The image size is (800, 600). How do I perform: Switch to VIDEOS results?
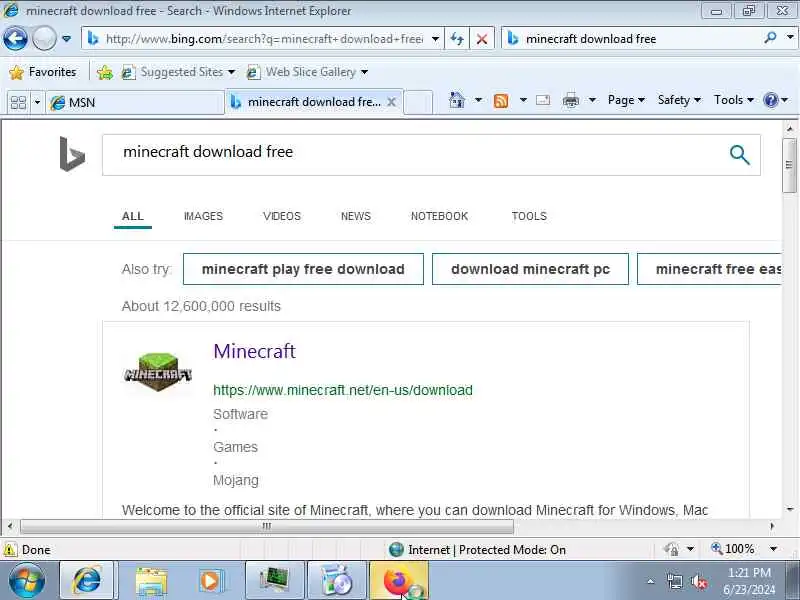(x=282, y=216)
